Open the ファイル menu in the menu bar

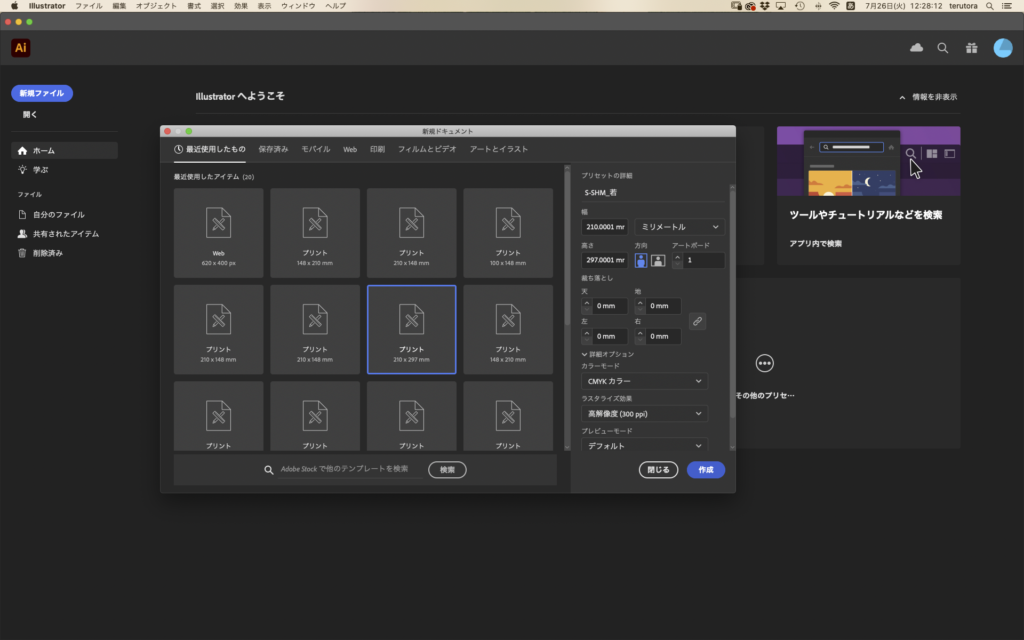click(x=88, y=6)
